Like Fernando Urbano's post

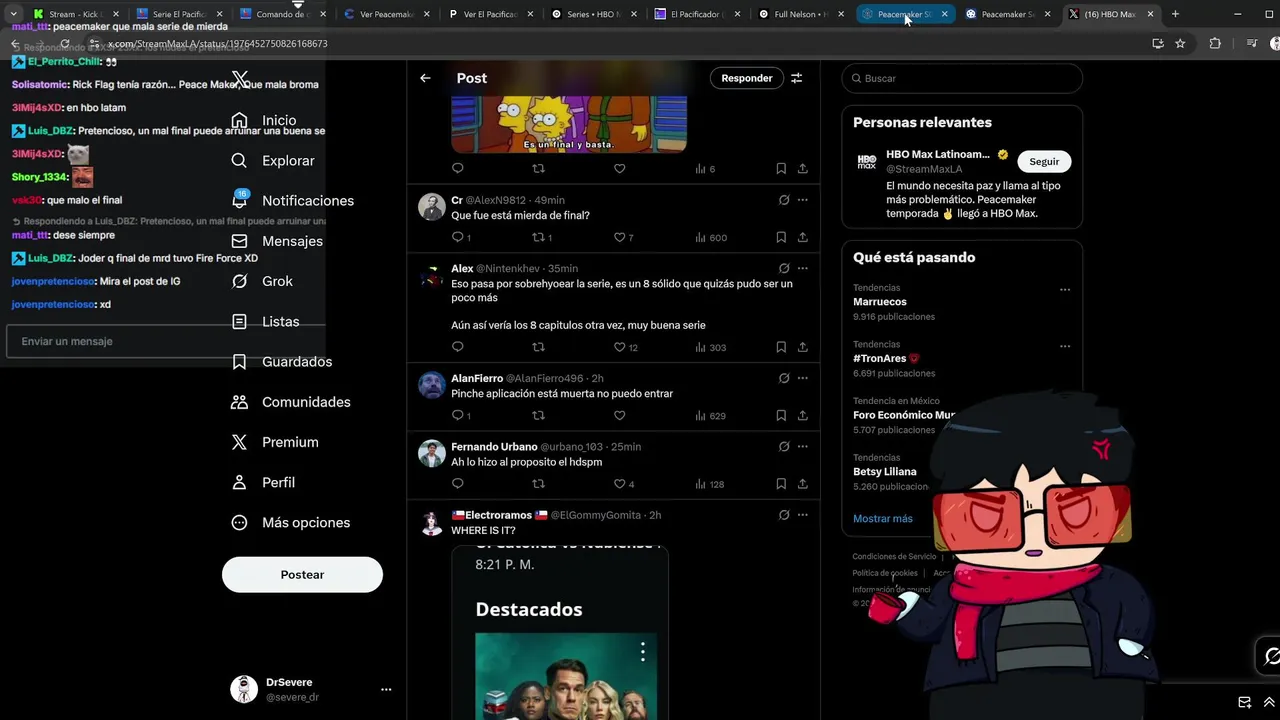pyautogui.click(x=619, y=484)
